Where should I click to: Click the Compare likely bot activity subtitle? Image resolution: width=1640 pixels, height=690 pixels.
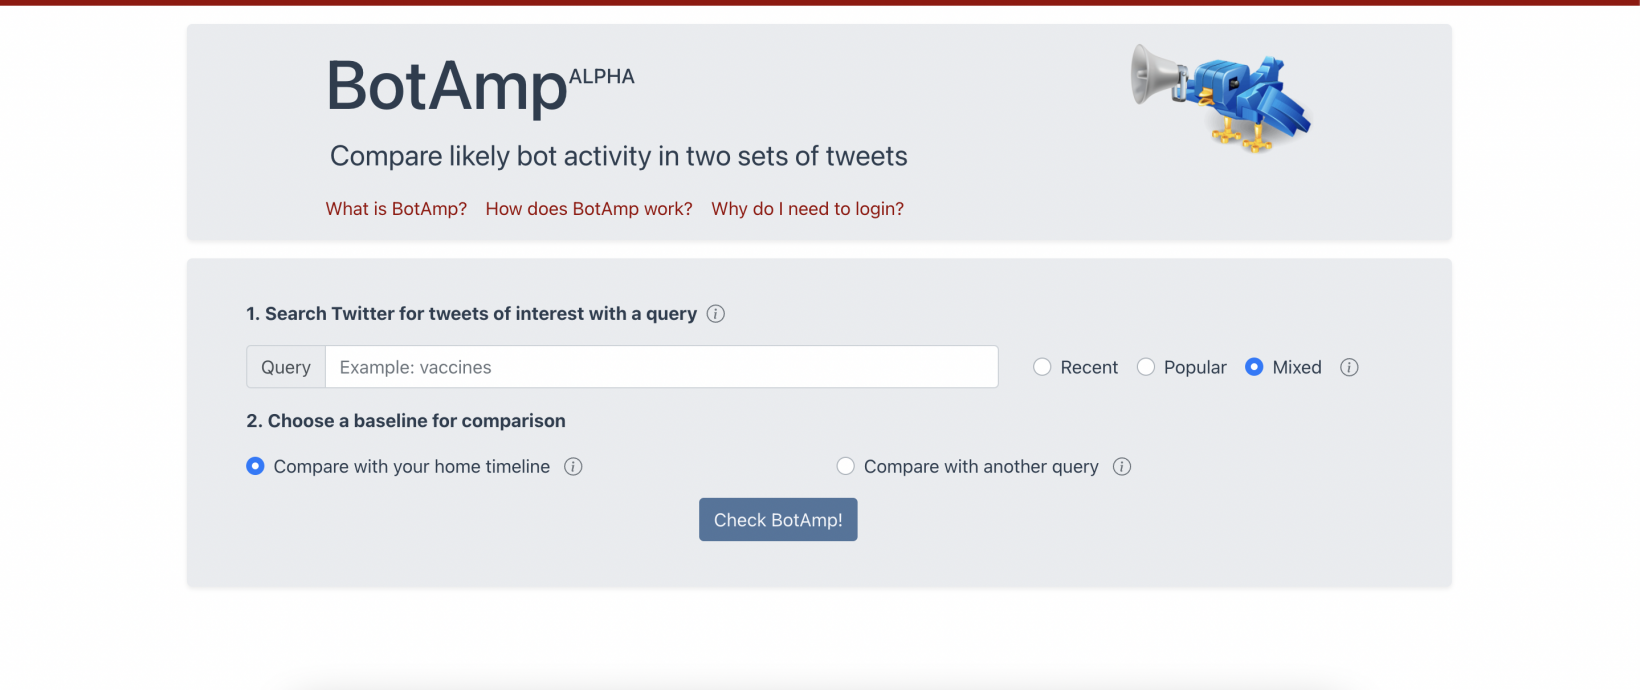[618, 156]
